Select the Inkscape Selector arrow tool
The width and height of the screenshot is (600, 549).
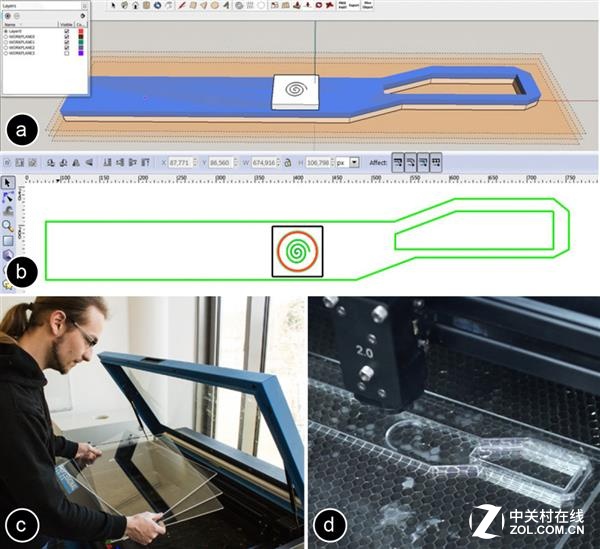pos(8,182)
